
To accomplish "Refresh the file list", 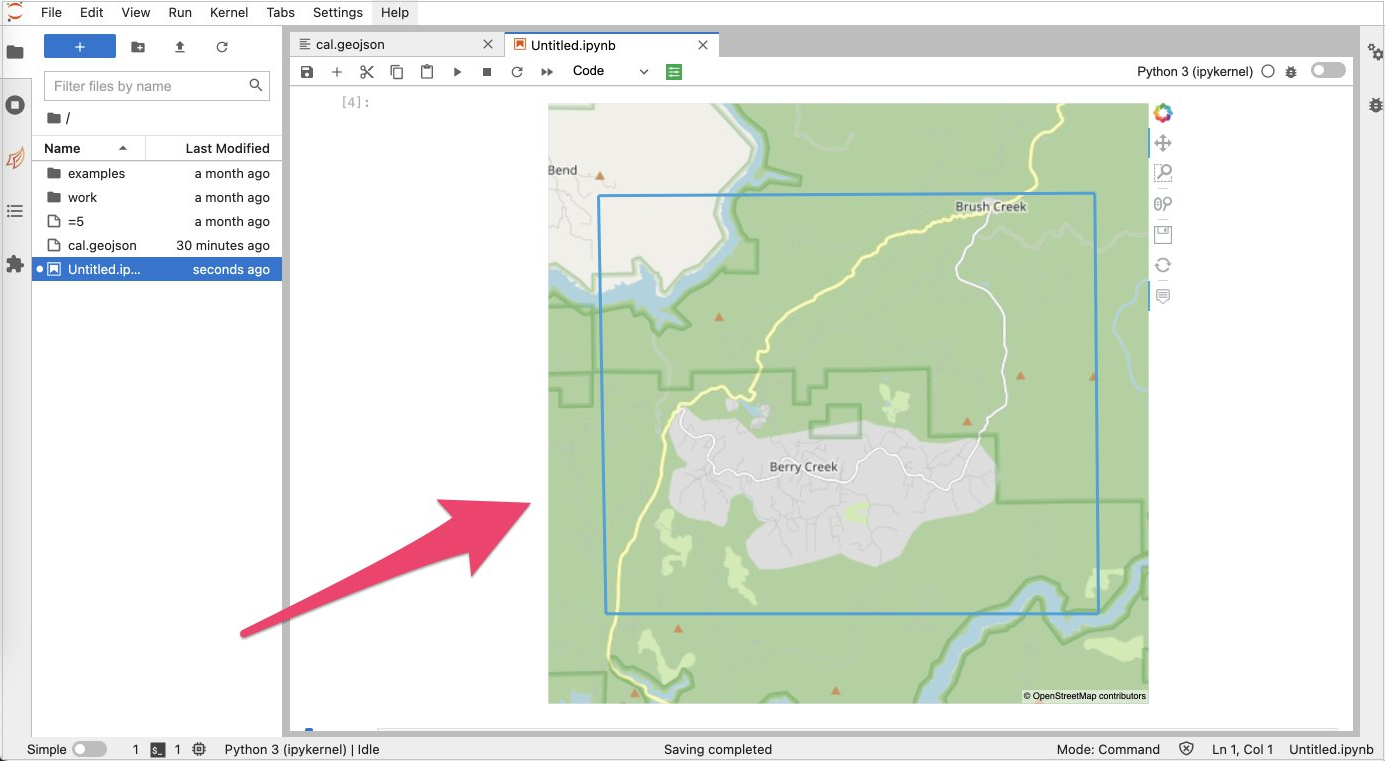I will 222,47.
